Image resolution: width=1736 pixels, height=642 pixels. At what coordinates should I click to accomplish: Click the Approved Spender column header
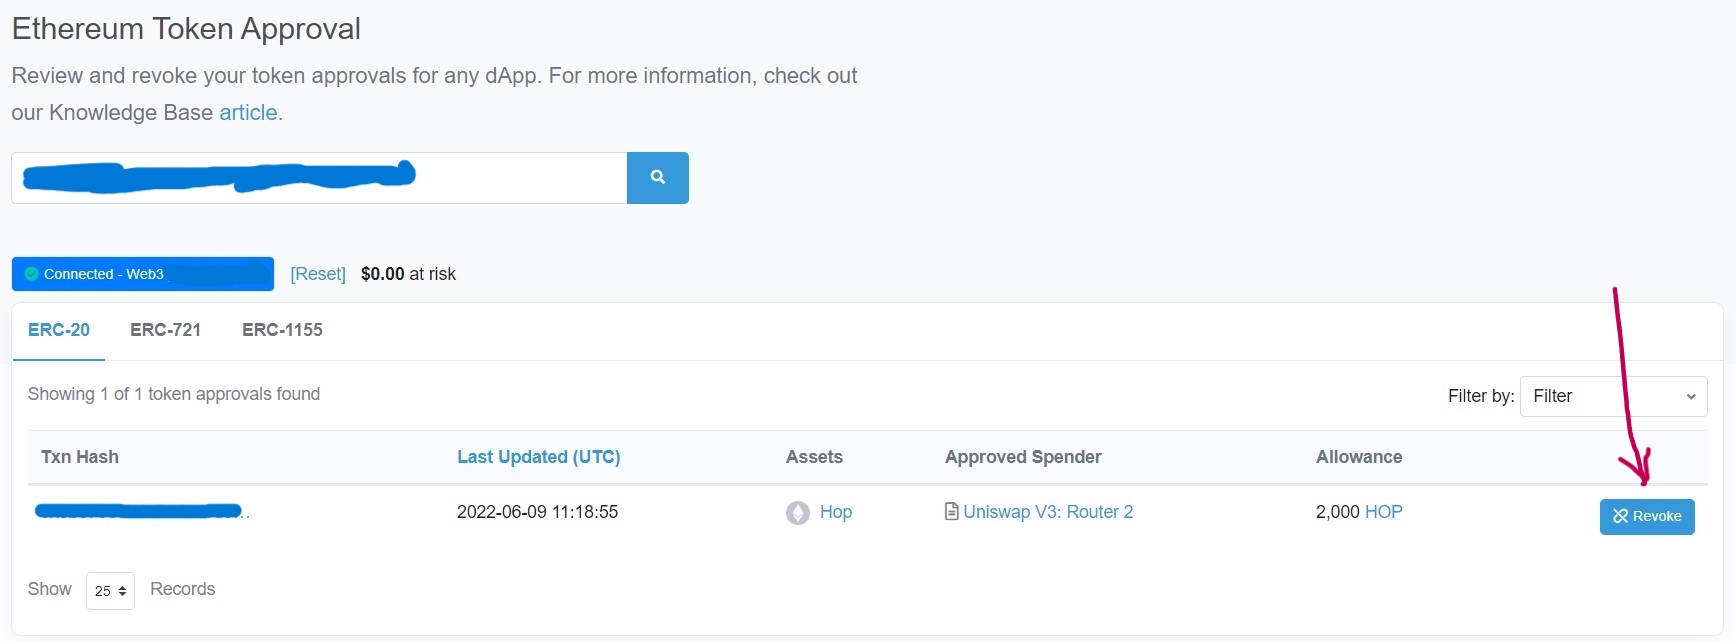[1022, 457]
